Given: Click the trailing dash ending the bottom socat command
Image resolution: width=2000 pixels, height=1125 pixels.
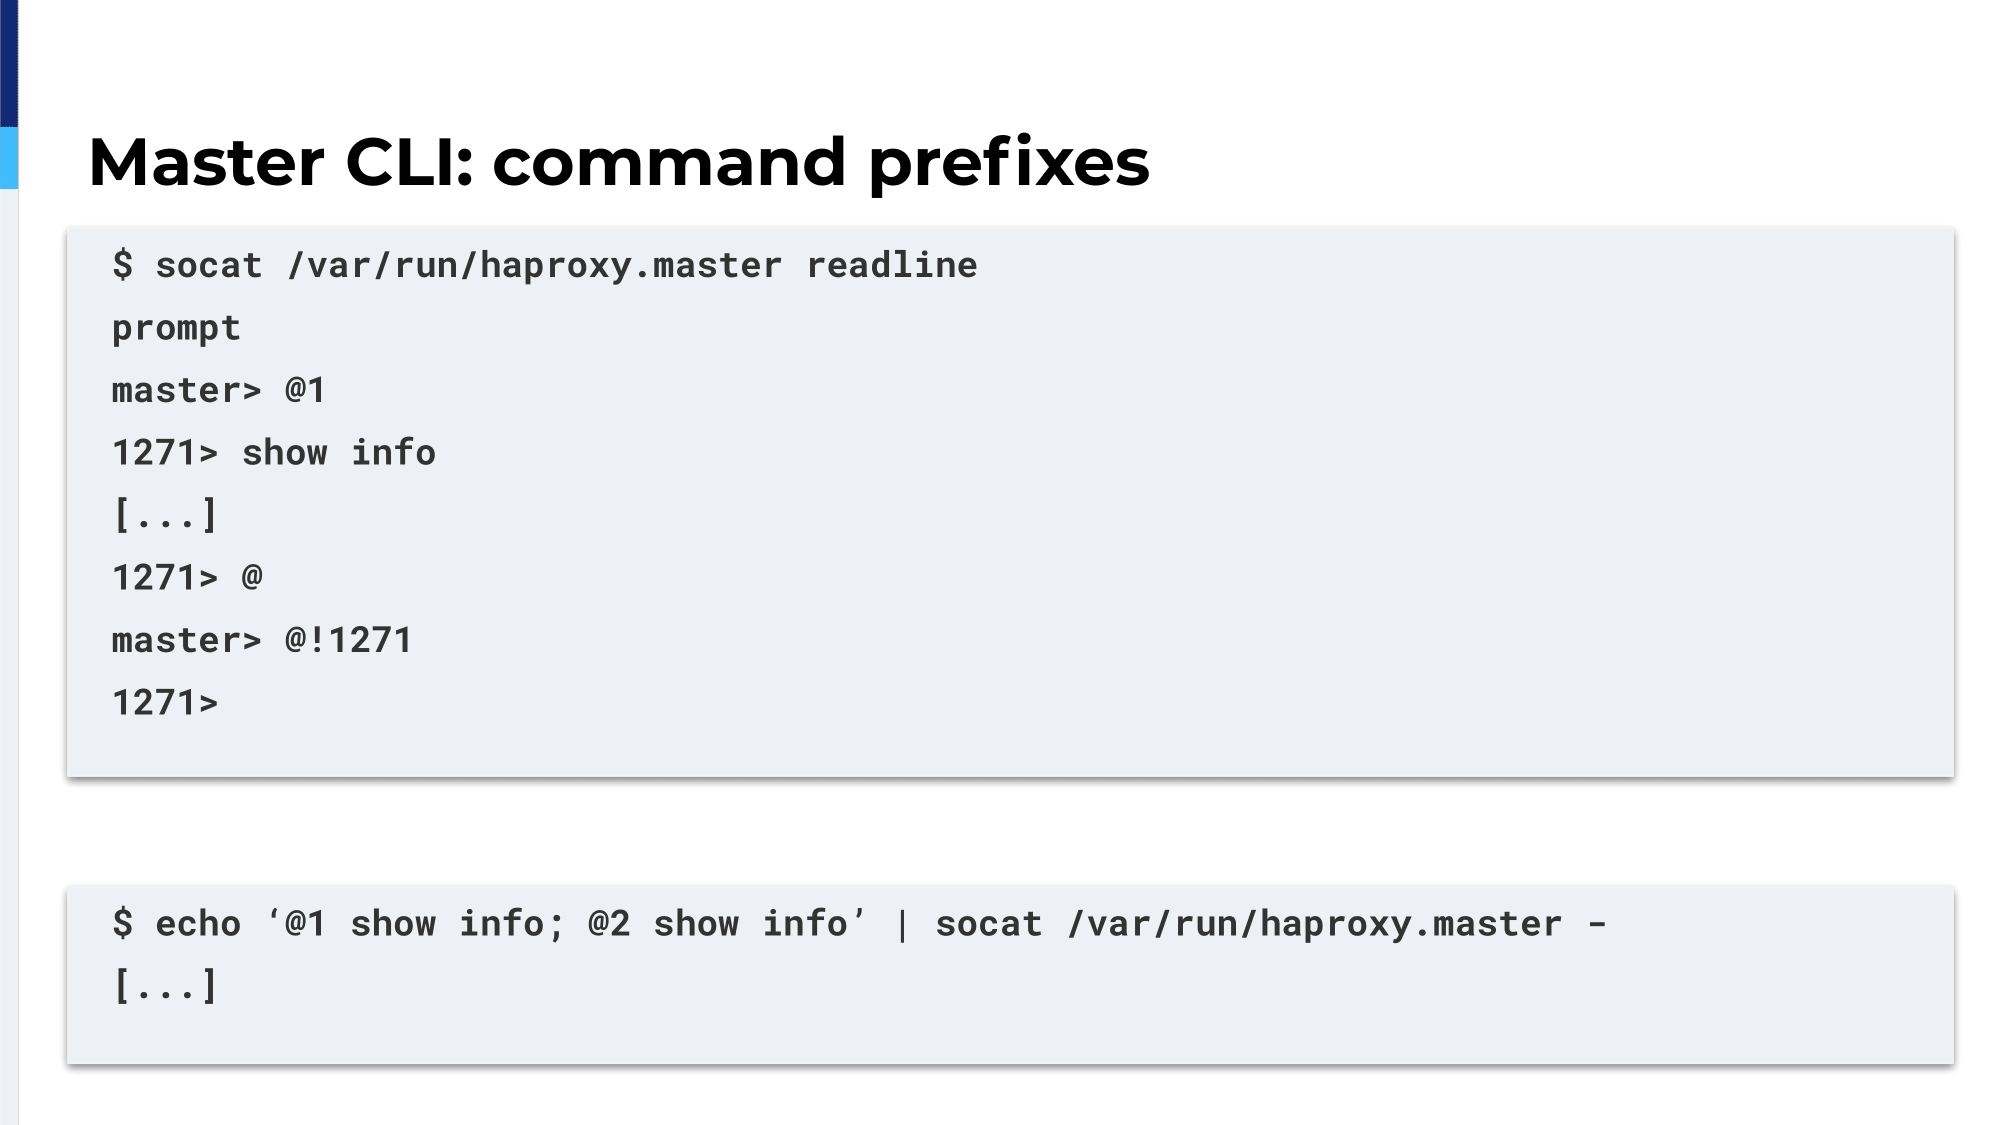Looking at the screenshot, I should [1597, 925].
